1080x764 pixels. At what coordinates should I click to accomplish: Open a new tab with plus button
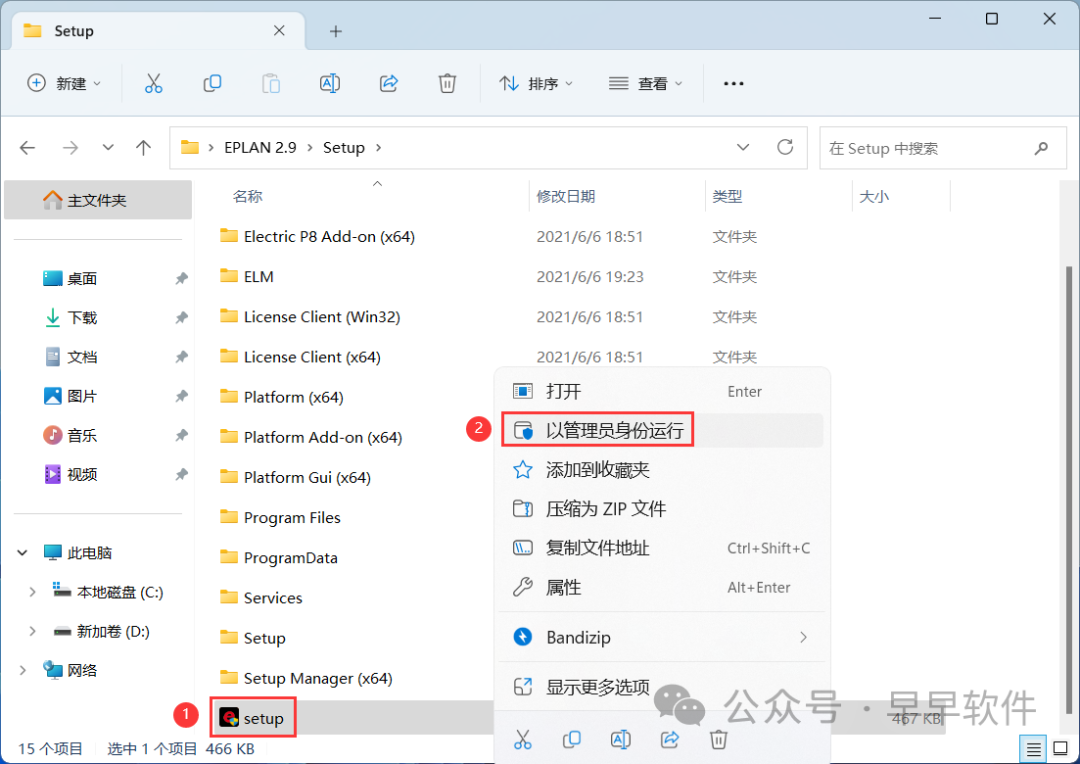coord(336,31)
